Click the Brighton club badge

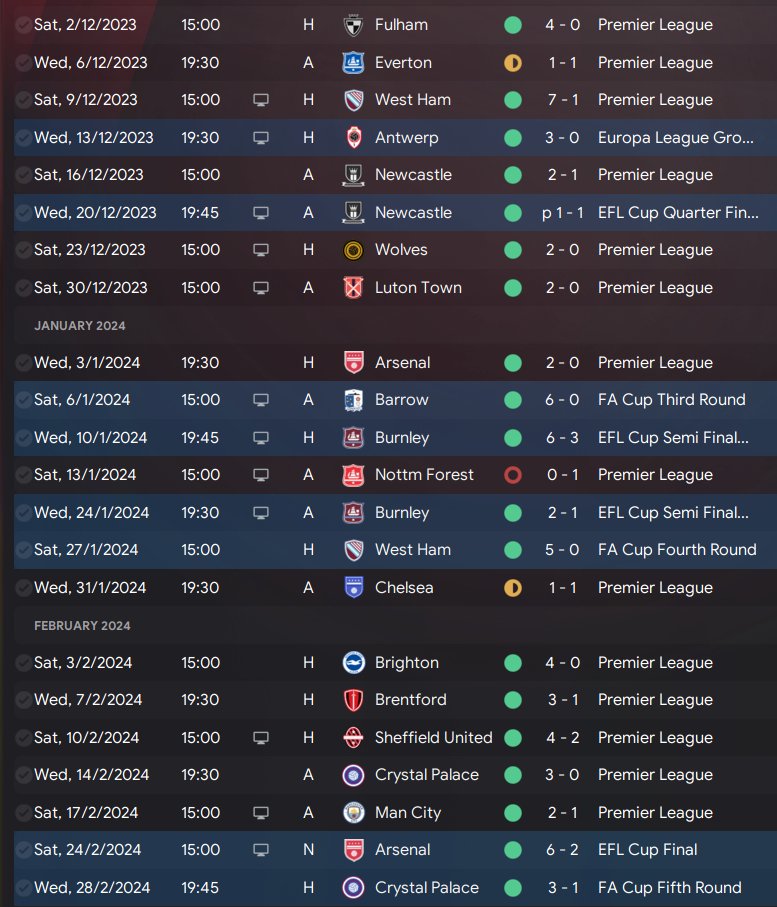(353, 663)
